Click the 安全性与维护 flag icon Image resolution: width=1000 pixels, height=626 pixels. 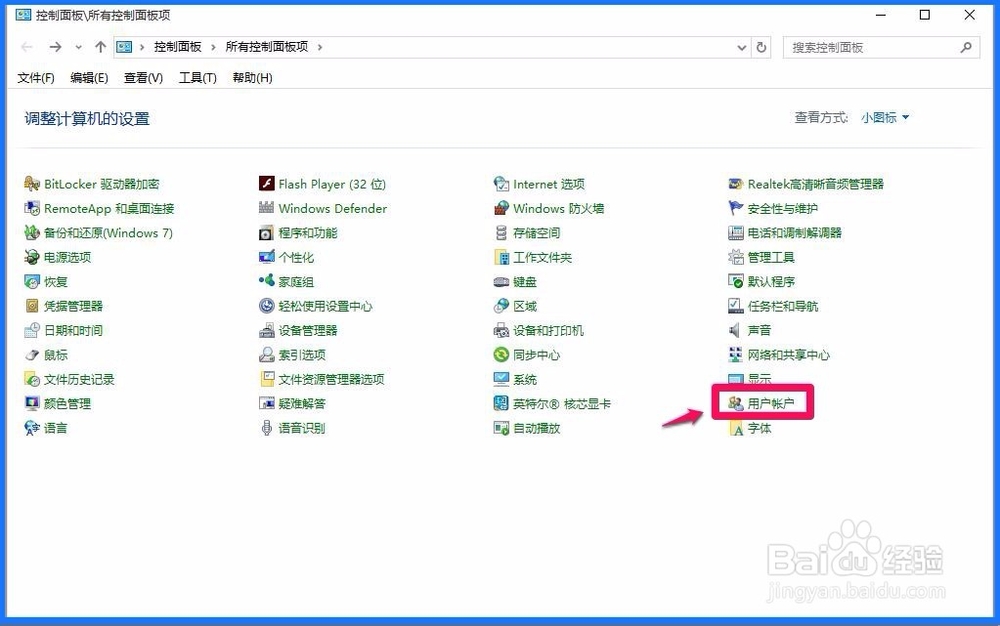736,208
